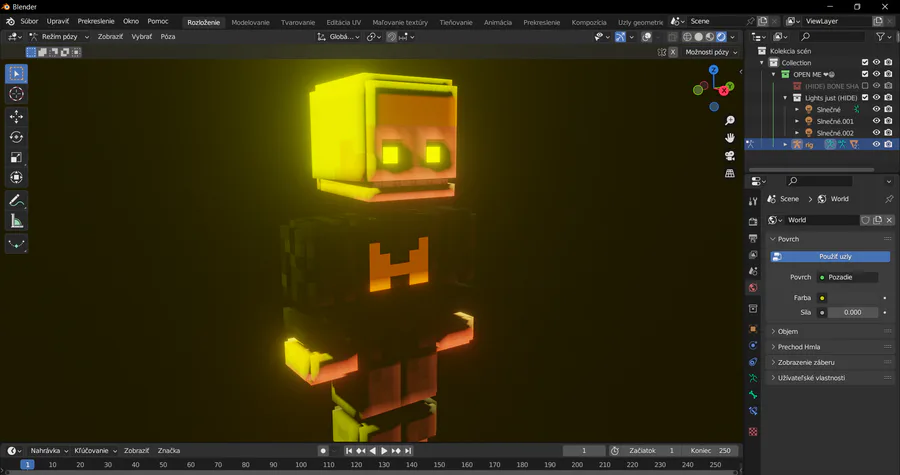The image size is (900, 475).
Task: Open the Póza header menu
Action: 168,37
